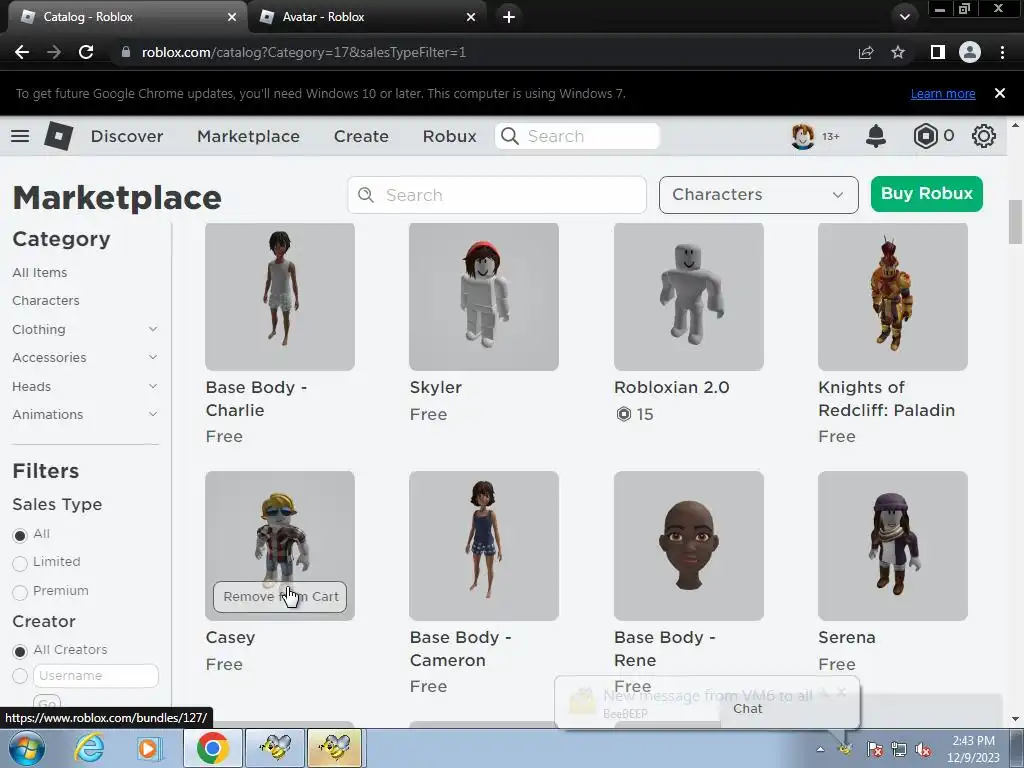Screen dimensions: 1024x768
Task: Click the taskbar clock and date
Action: click(x=974, y=749)
